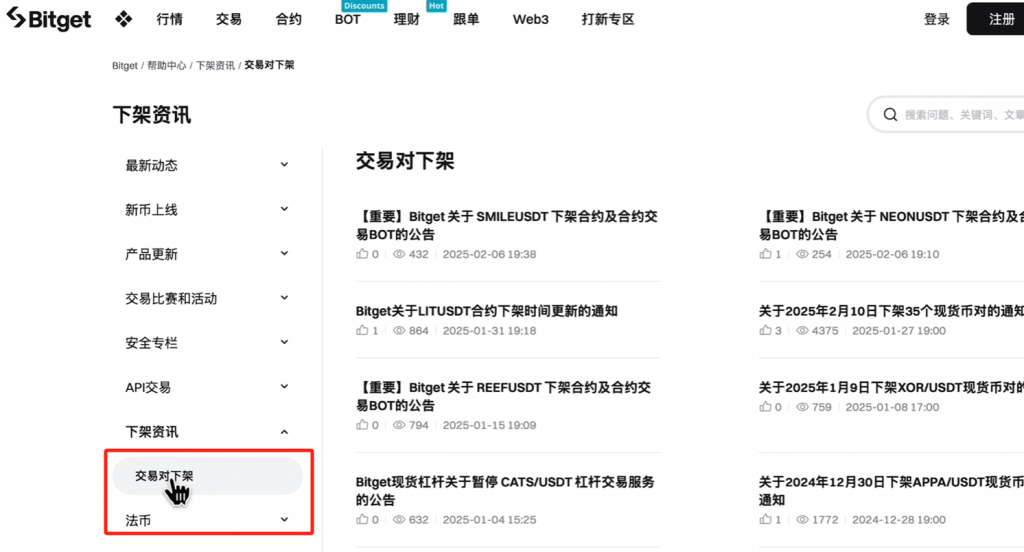Click the date 2025-01-27 19:00
The width and height of the screenshot is (1024, 552).
pyautogui.click(x=899, y=331)
